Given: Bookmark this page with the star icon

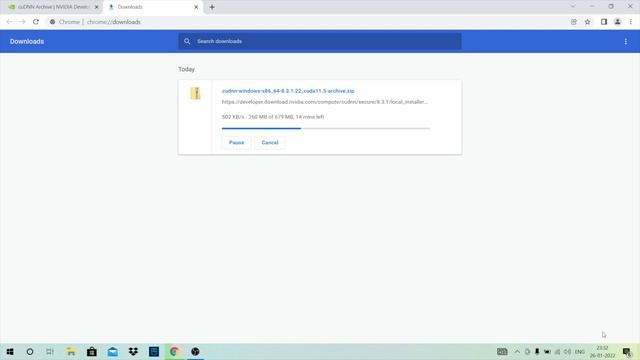Looking at the screenshot, I should [x=587, y=22].
